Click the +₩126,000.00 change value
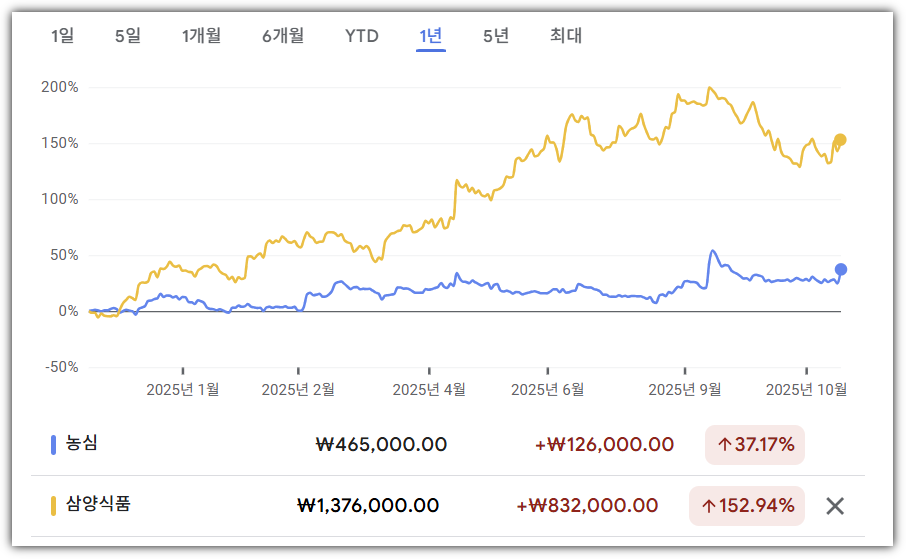The image size is (906, 559). coord(604,445)
